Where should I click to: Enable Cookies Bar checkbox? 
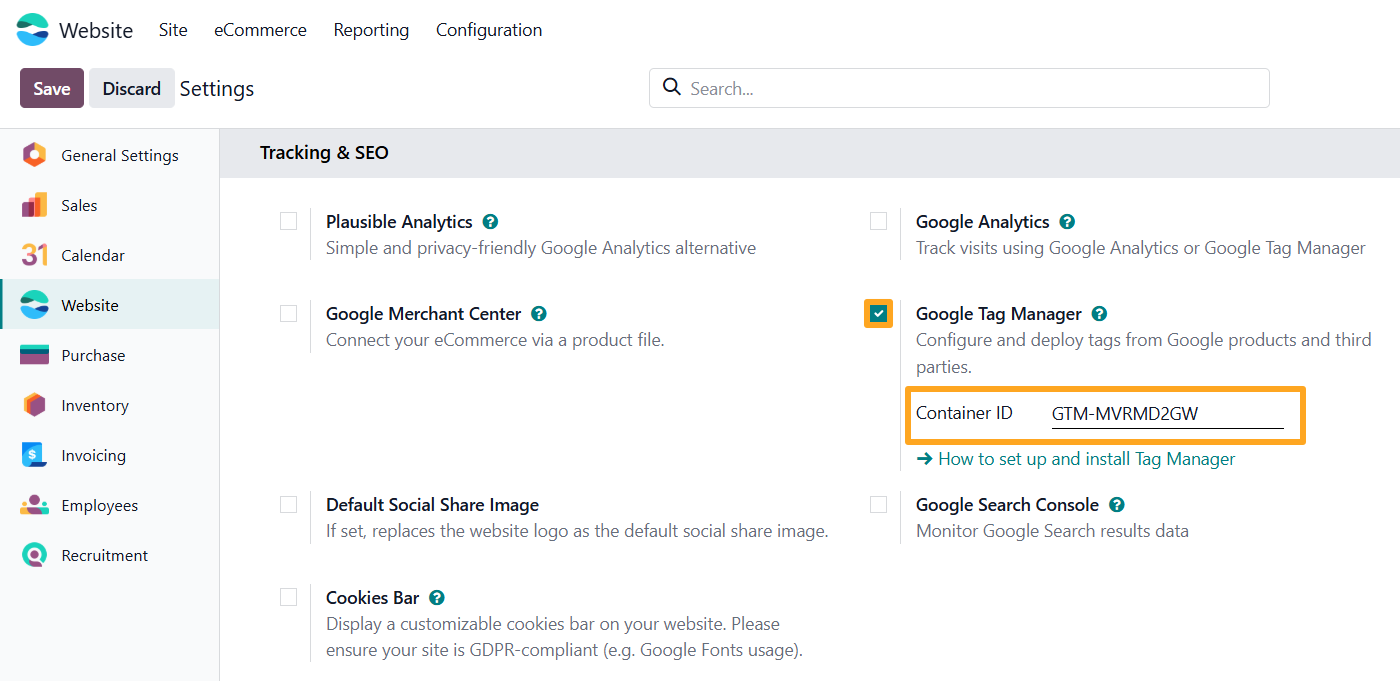pos(289,597)
